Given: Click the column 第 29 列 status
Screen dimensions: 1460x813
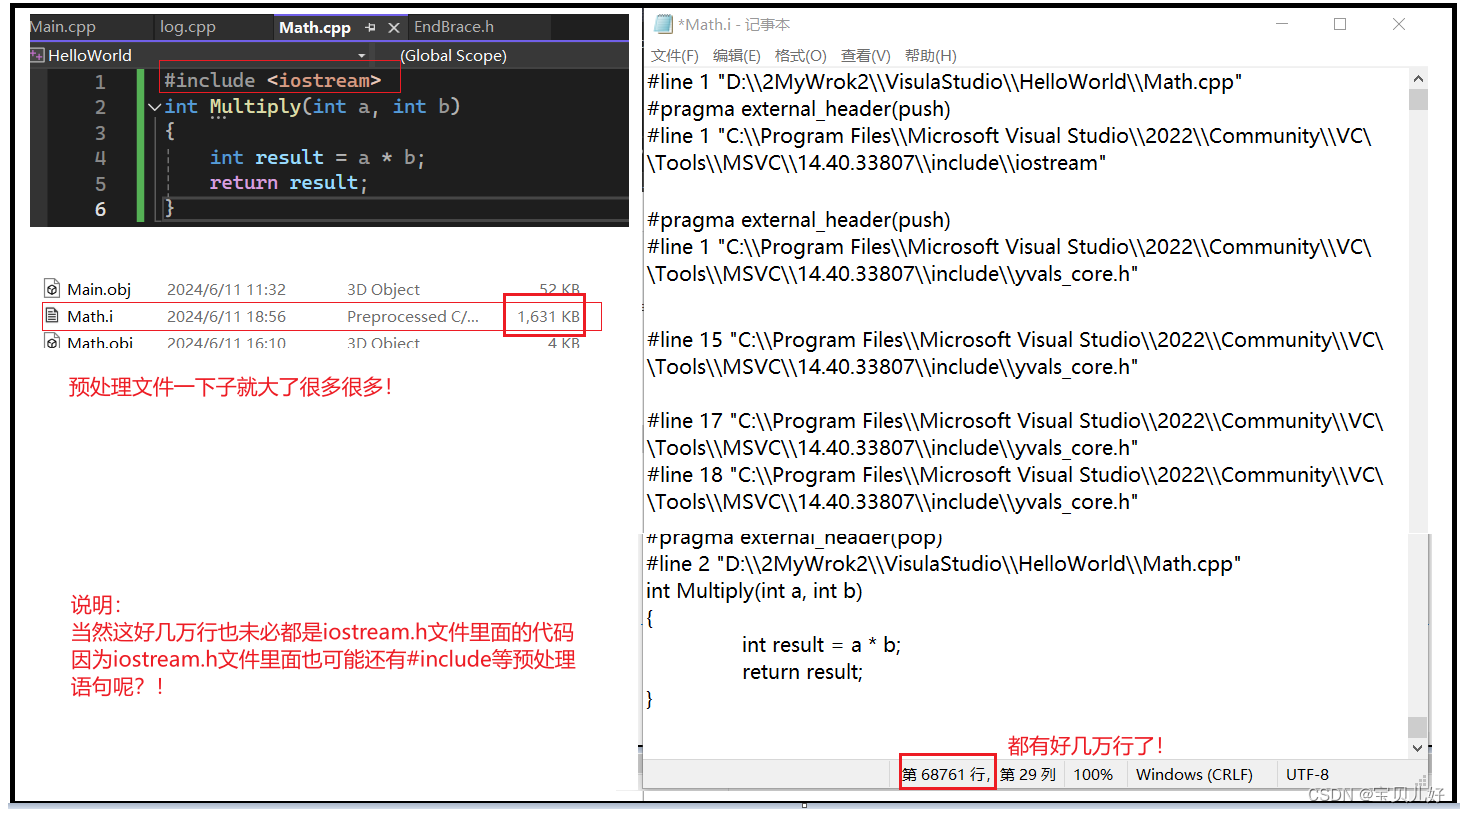Looking at the screenshot, I should click(x=1028, y=774).
